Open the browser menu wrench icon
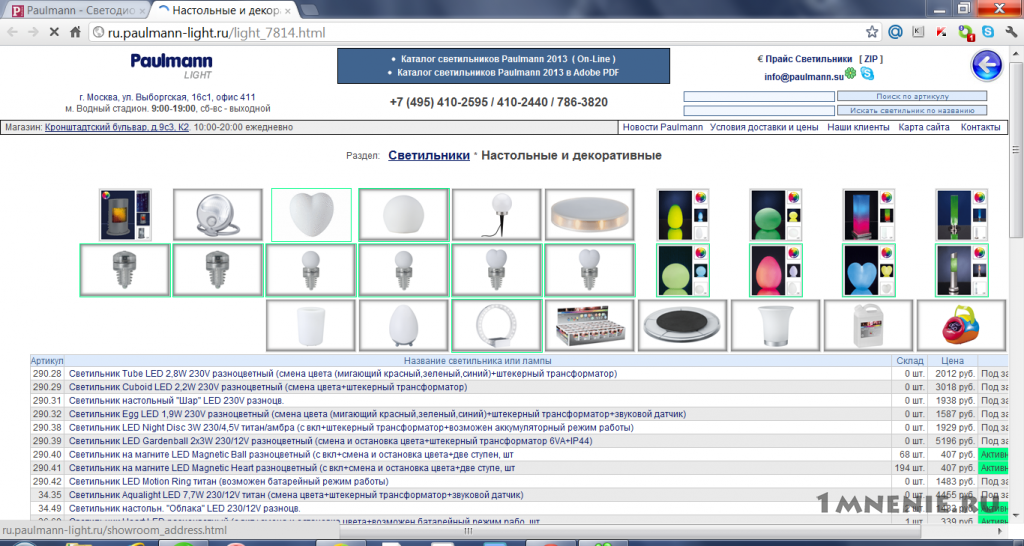The width and height of the screenshot is (1024, 546). [x=1012, y=31]
